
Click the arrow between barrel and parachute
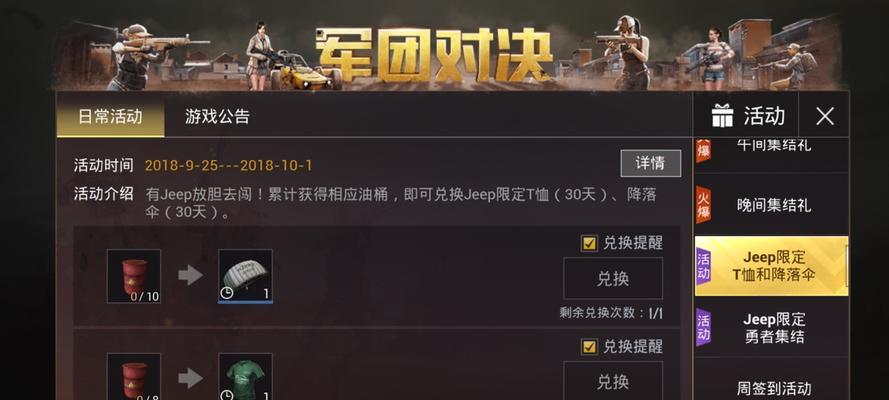click(190, 275)
